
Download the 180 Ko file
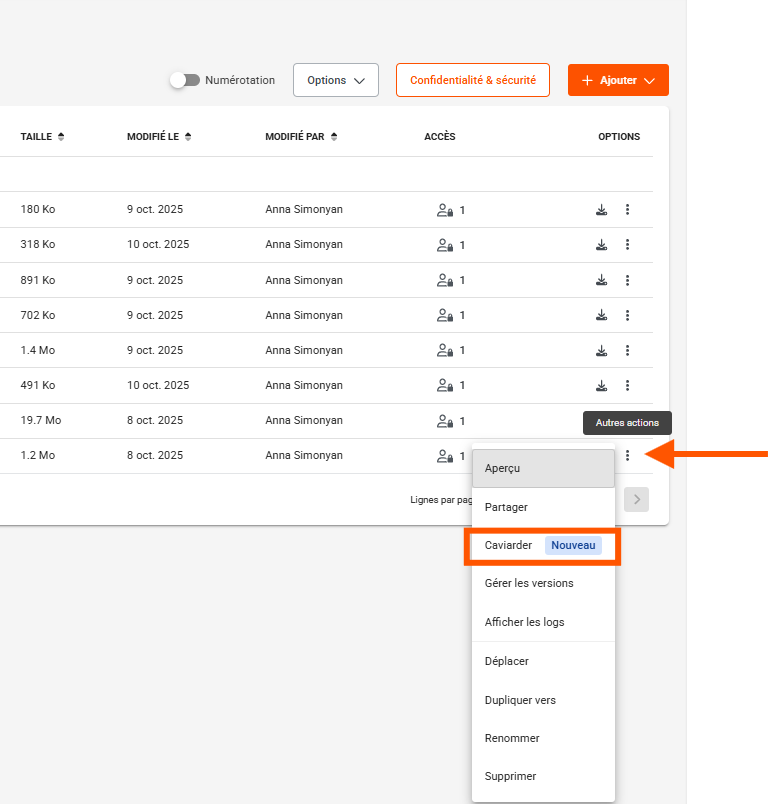[601, 210]
